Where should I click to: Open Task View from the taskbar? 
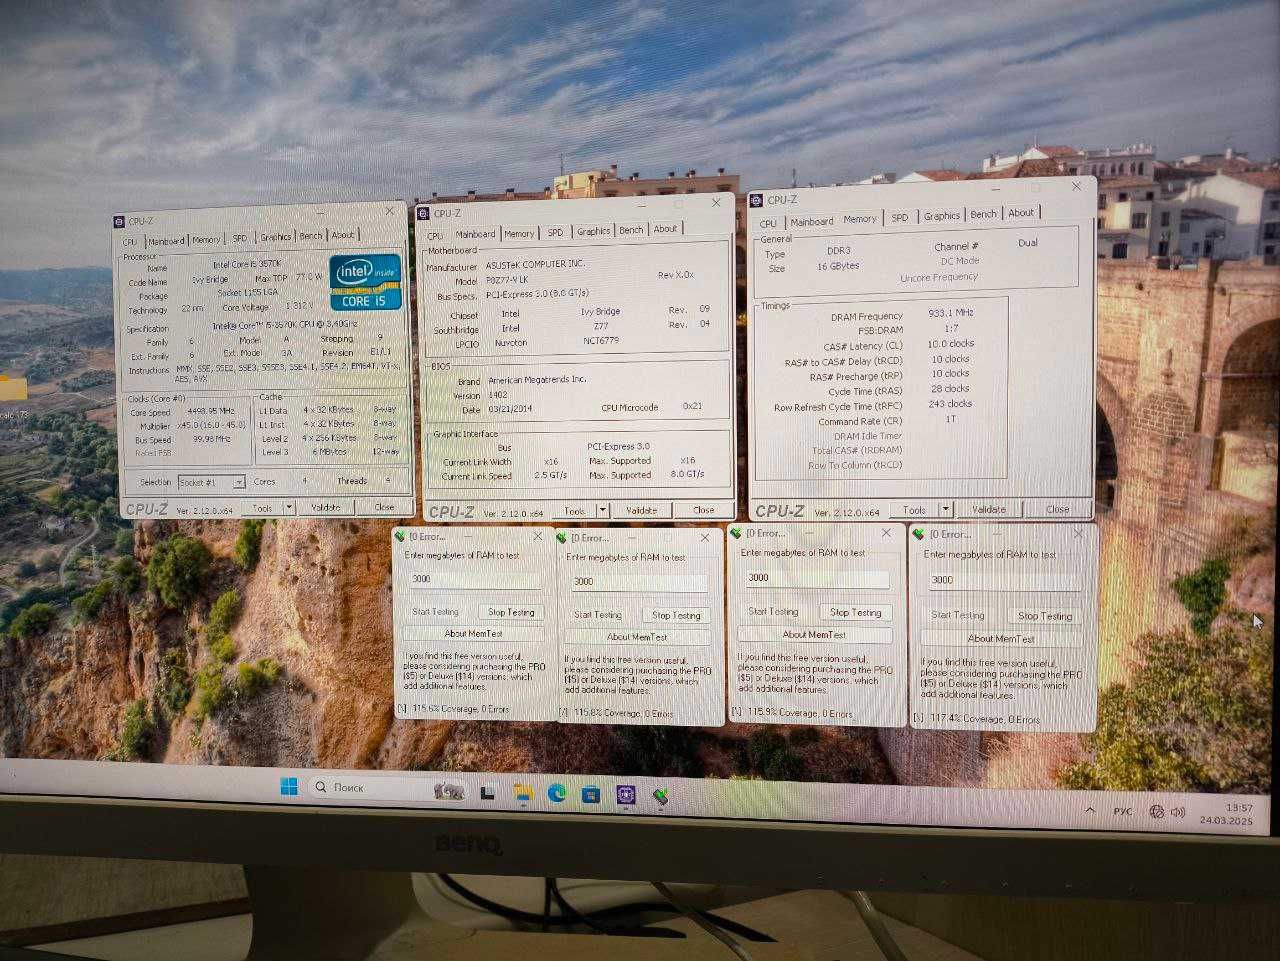tap(488, 793)
